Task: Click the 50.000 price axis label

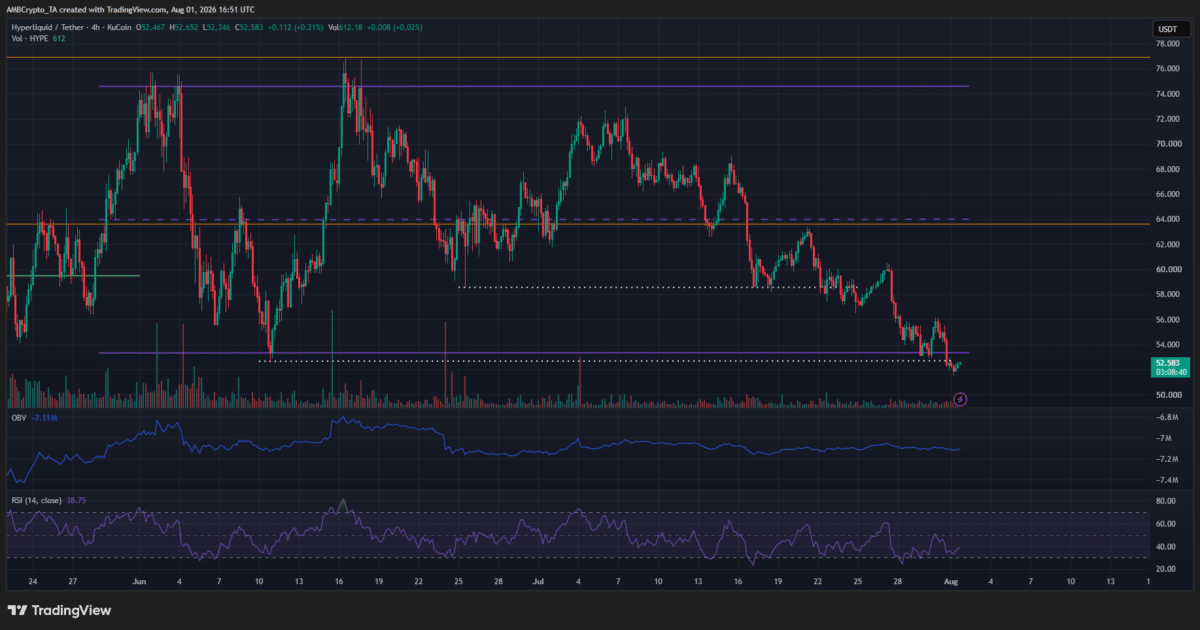Action: pyautogui.click(x=1167, y=395)
